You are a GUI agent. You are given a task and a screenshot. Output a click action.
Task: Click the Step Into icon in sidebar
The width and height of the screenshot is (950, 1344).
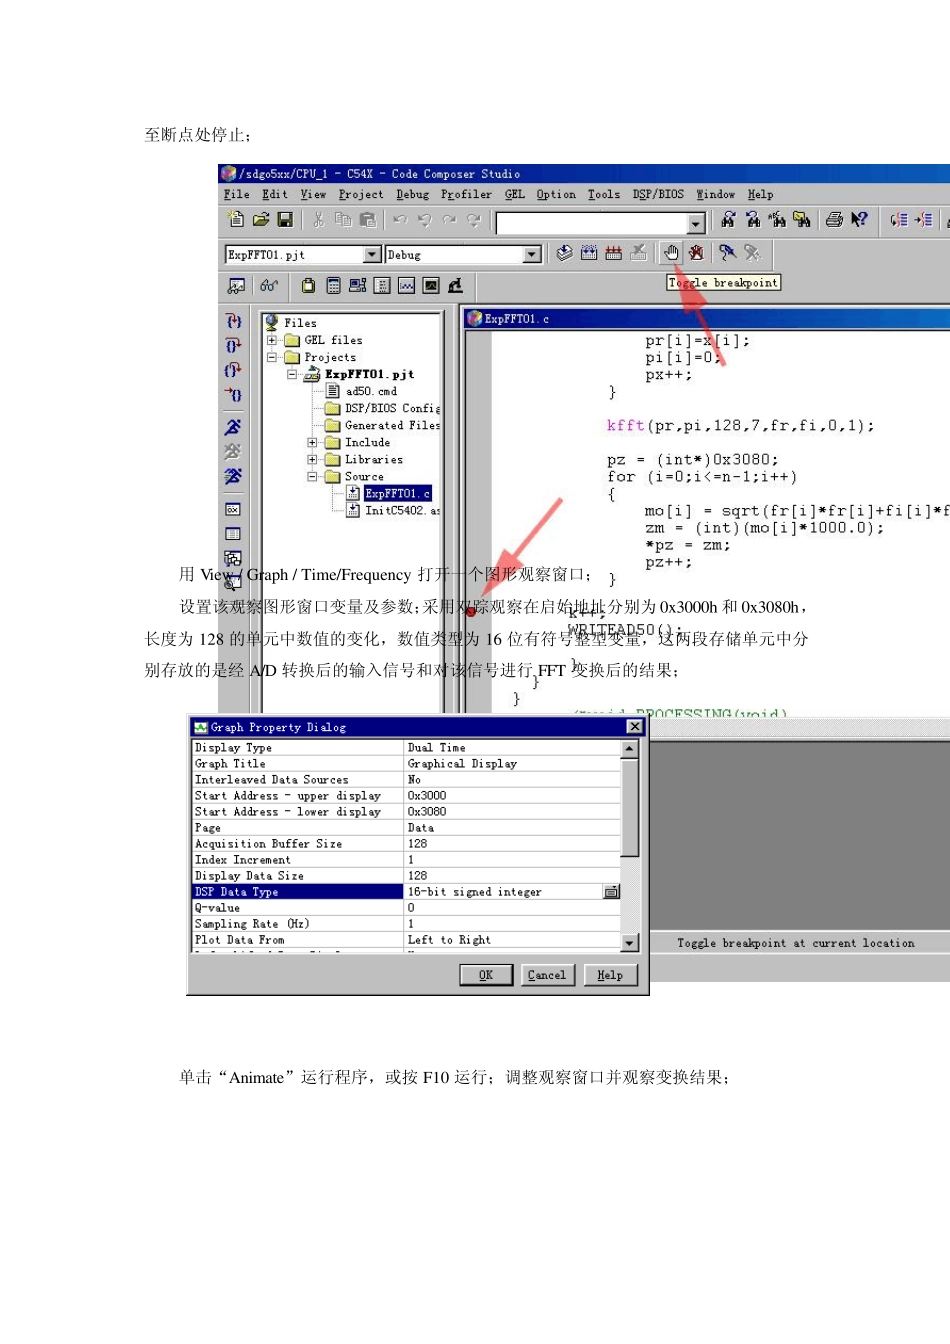click(x=233, y=321)
